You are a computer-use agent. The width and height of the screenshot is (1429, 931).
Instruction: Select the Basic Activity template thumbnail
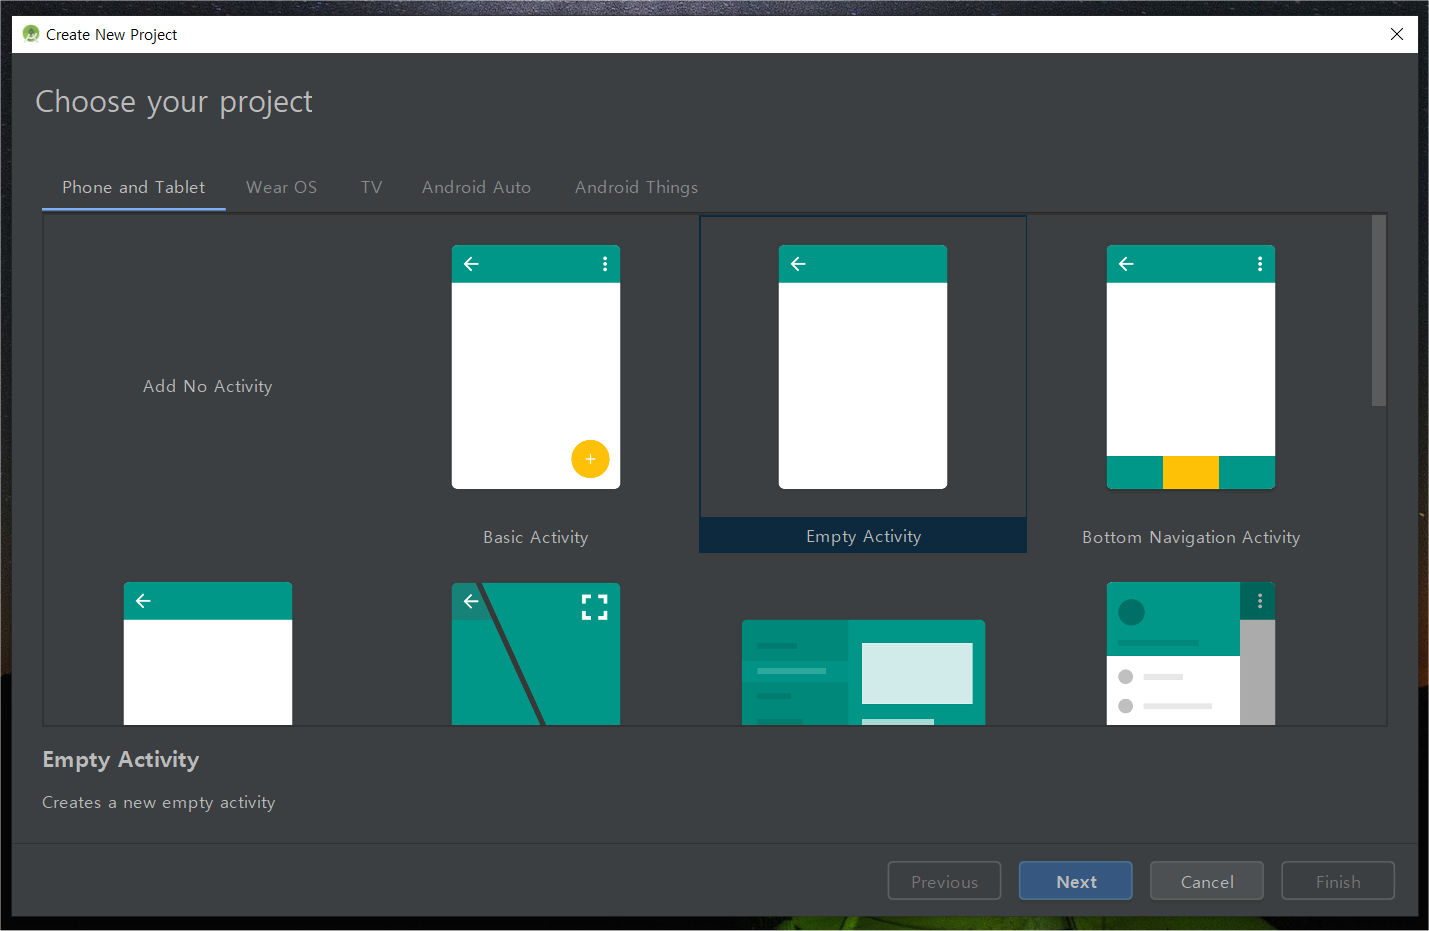(536, 367)
